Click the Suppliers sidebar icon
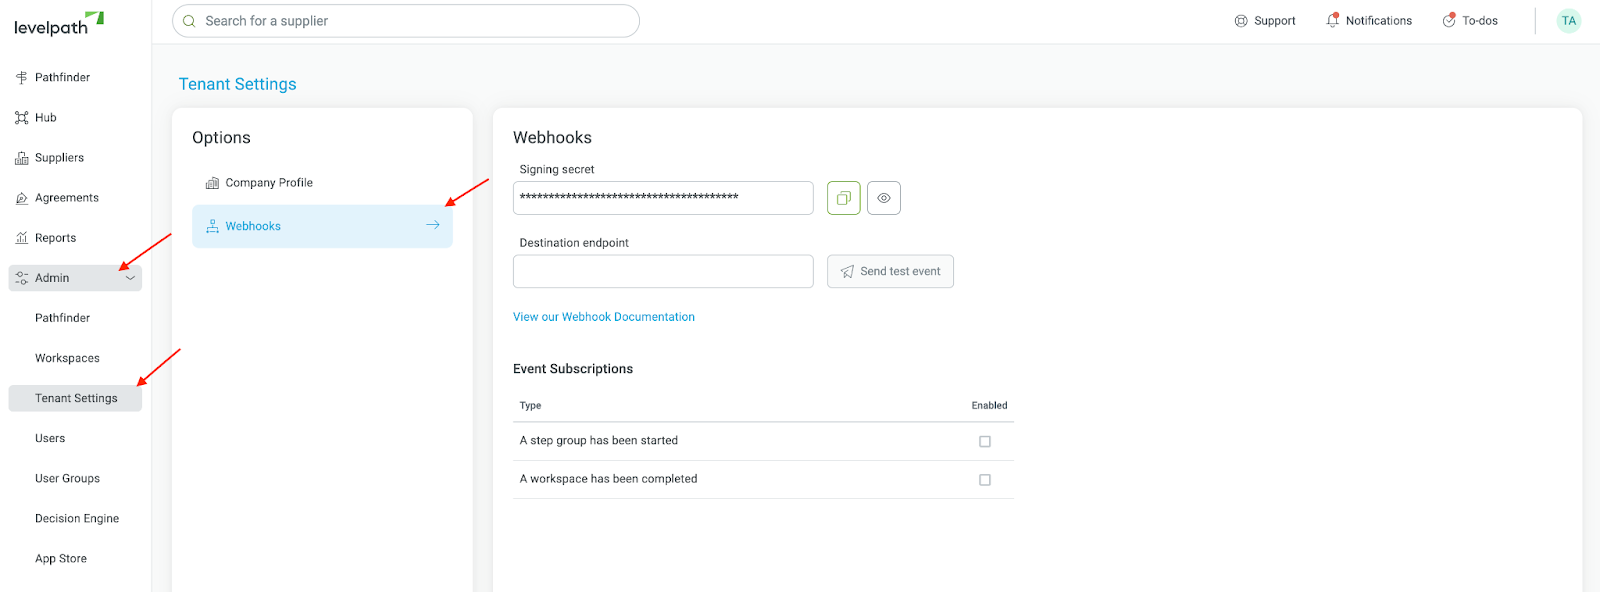This screenshot has height=592, width=1600. coord(21,157)
